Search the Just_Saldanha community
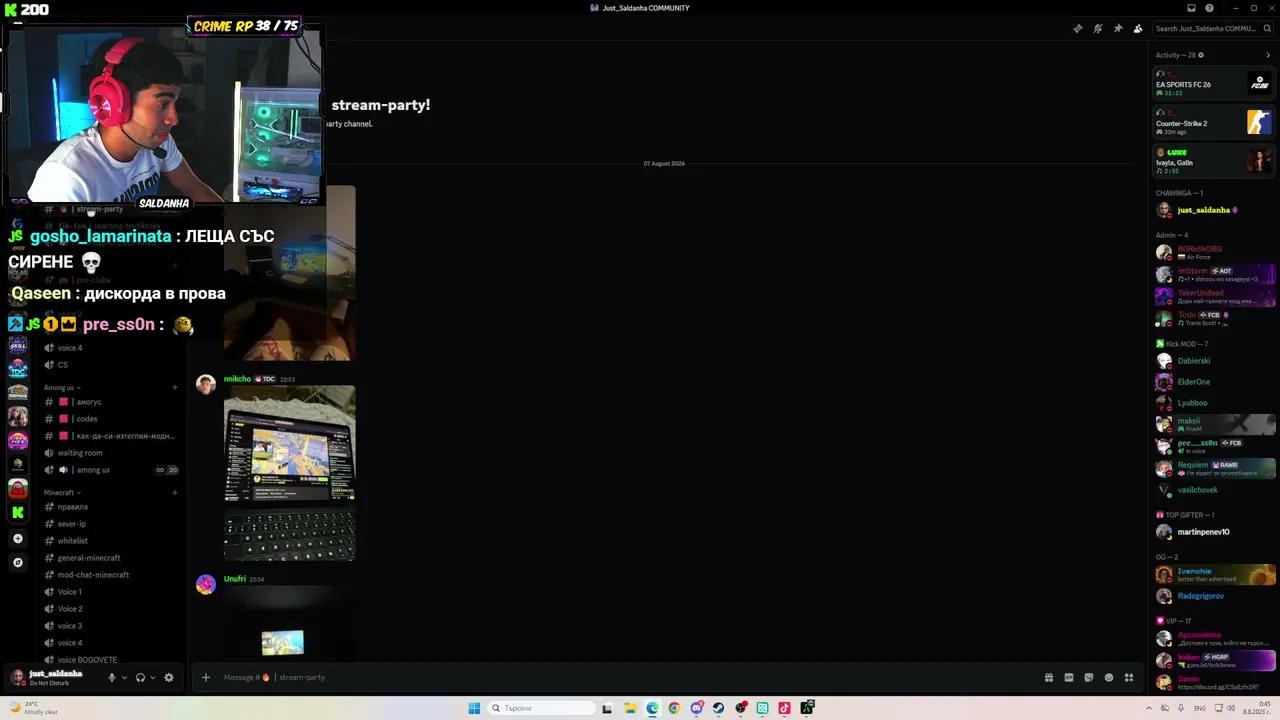Image resolution: width=1280 pixels, height=720 pixels. click(1213, 28)
